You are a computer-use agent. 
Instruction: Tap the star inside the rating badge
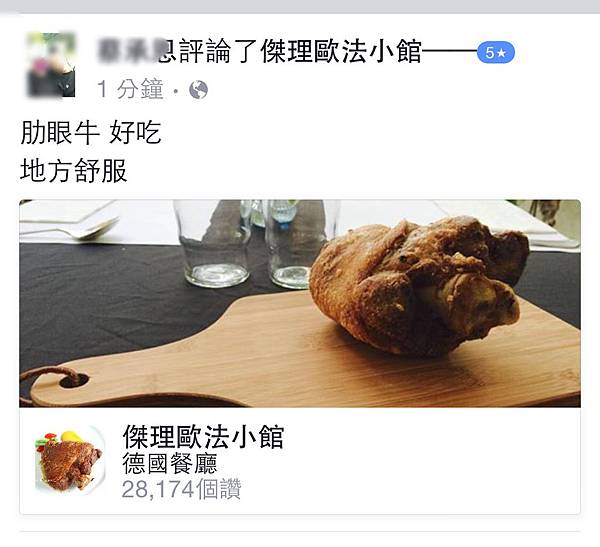tap(501, 53)
